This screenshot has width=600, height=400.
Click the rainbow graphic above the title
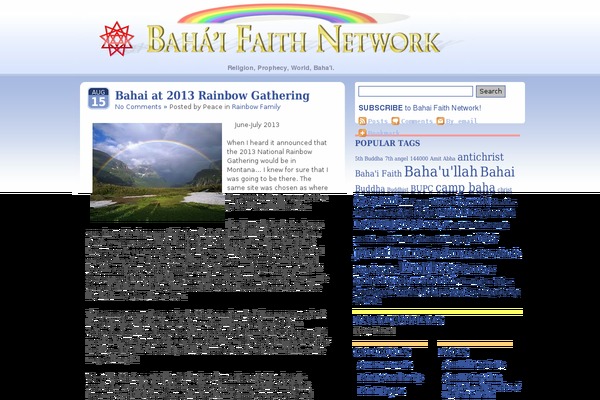pos(278,14)
